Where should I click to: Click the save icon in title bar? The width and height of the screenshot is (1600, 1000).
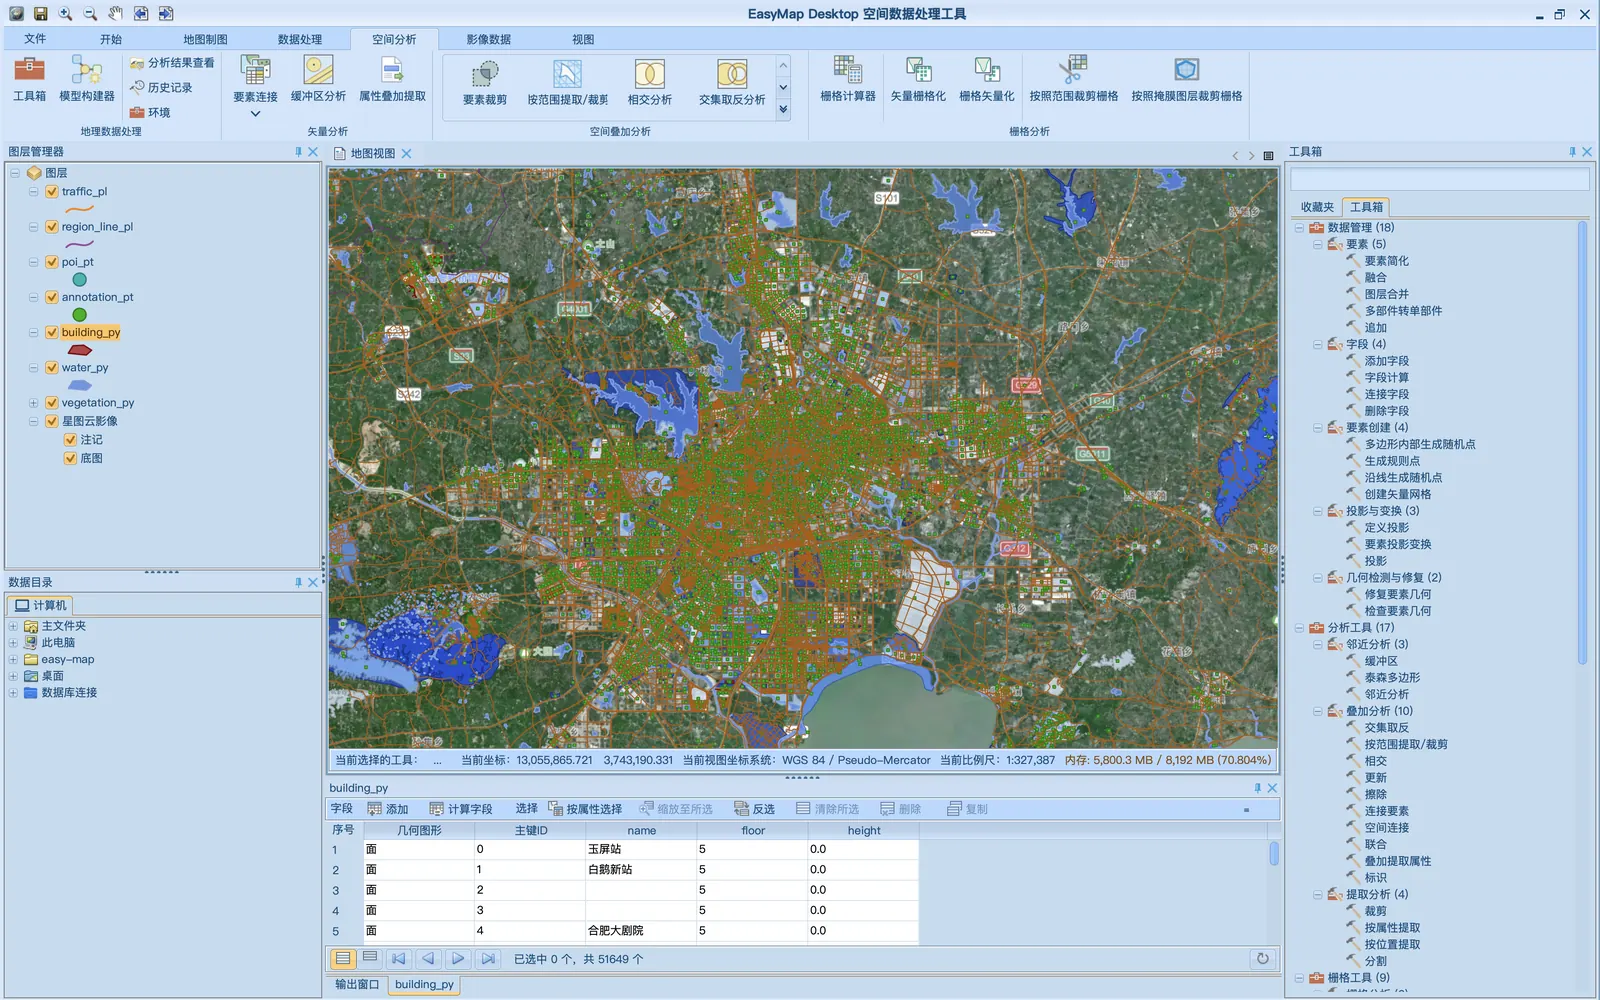click(40, 14)
